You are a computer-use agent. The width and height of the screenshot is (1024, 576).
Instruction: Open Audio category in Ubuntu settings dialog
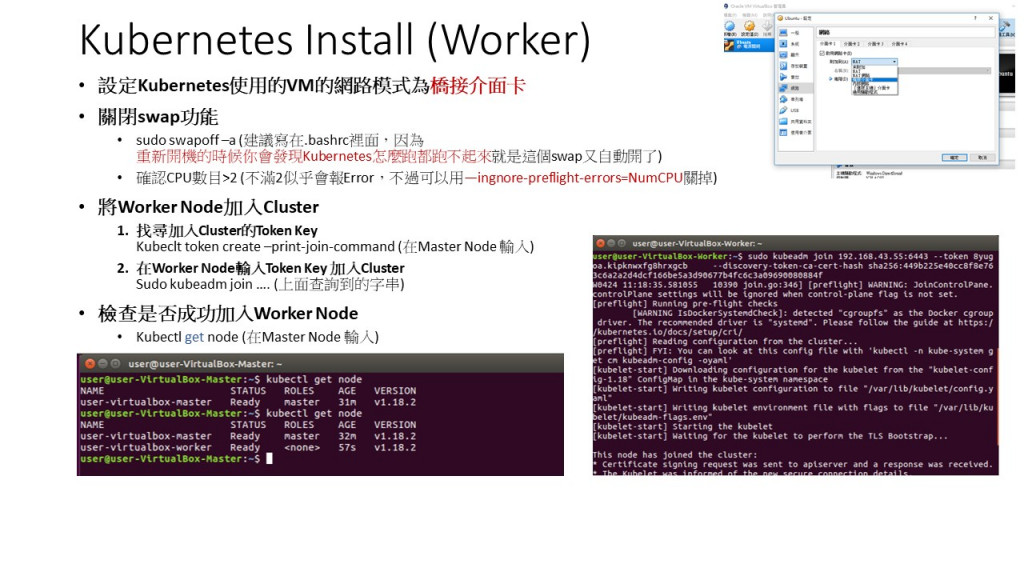click(795, 77)
